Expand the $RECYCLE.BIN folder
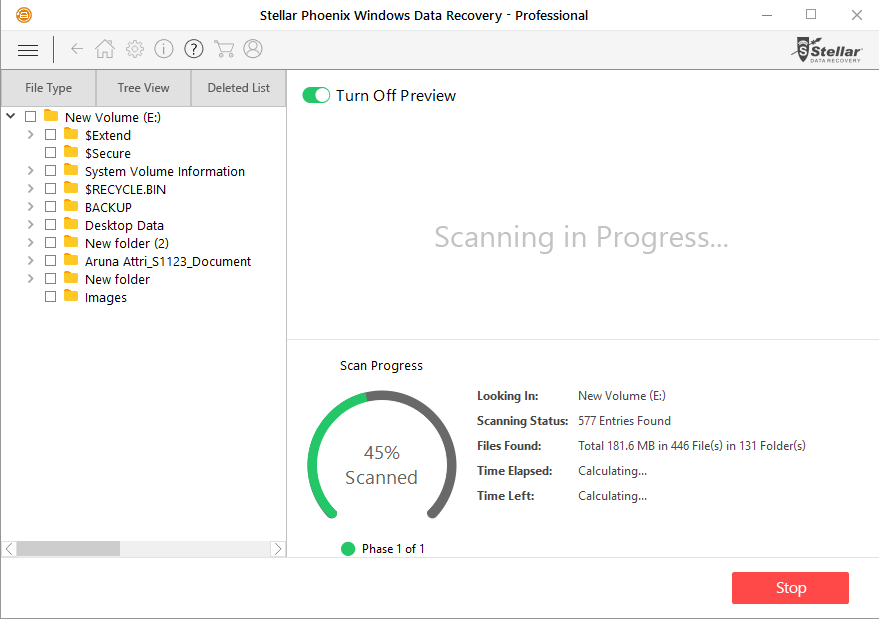Viewport: 879px width, 619px height. pos(31,188)
